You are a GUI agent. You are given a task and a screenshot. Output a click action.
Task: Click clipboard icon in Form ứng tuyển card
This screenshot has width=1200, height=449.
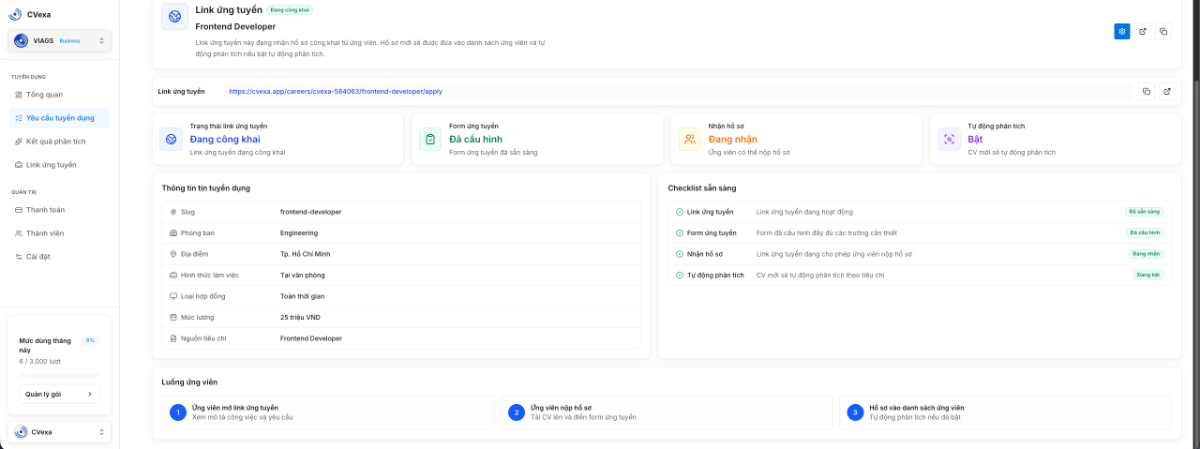click(x=430, y=139)
